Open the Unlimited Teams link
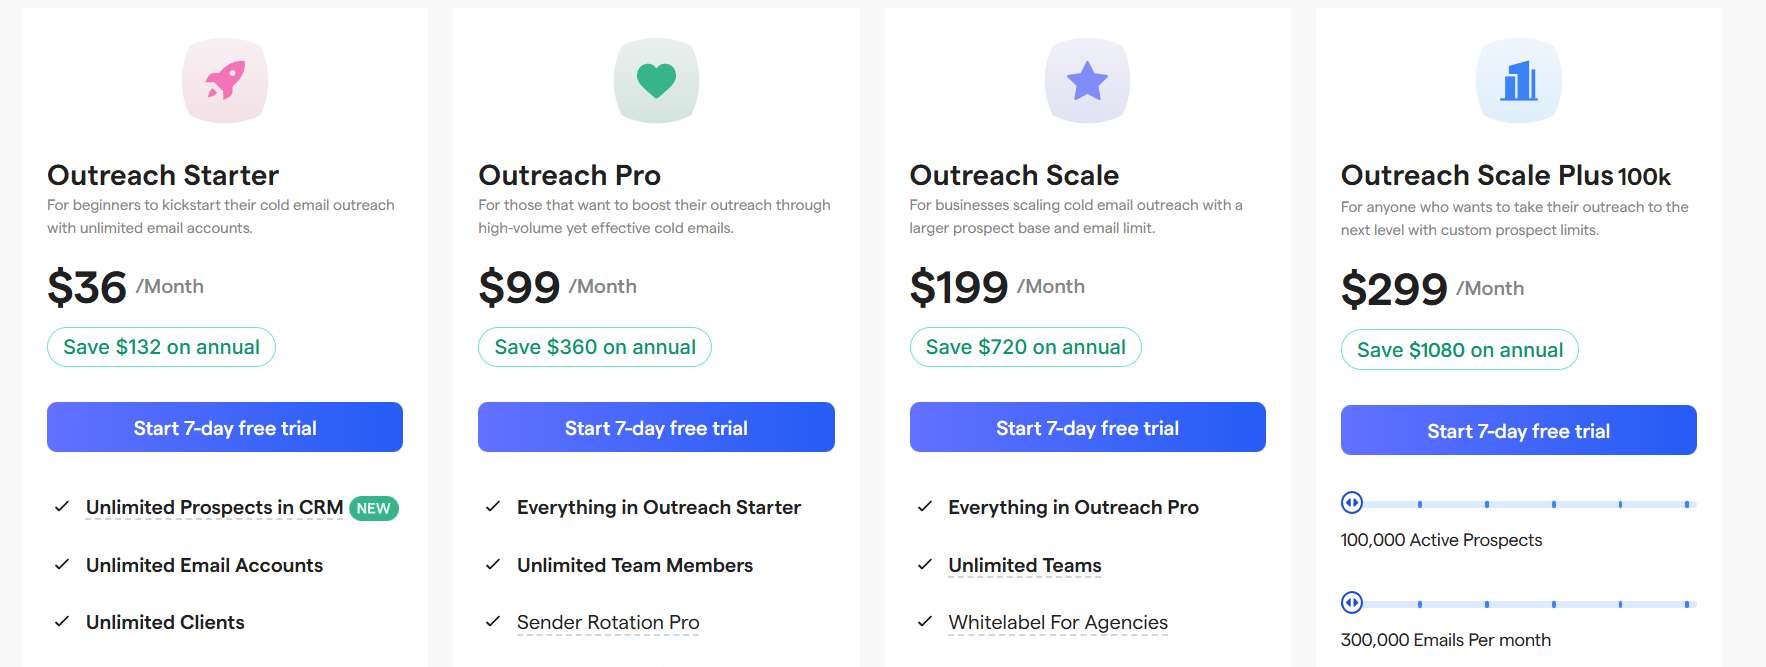 [x=1024, y=565]
